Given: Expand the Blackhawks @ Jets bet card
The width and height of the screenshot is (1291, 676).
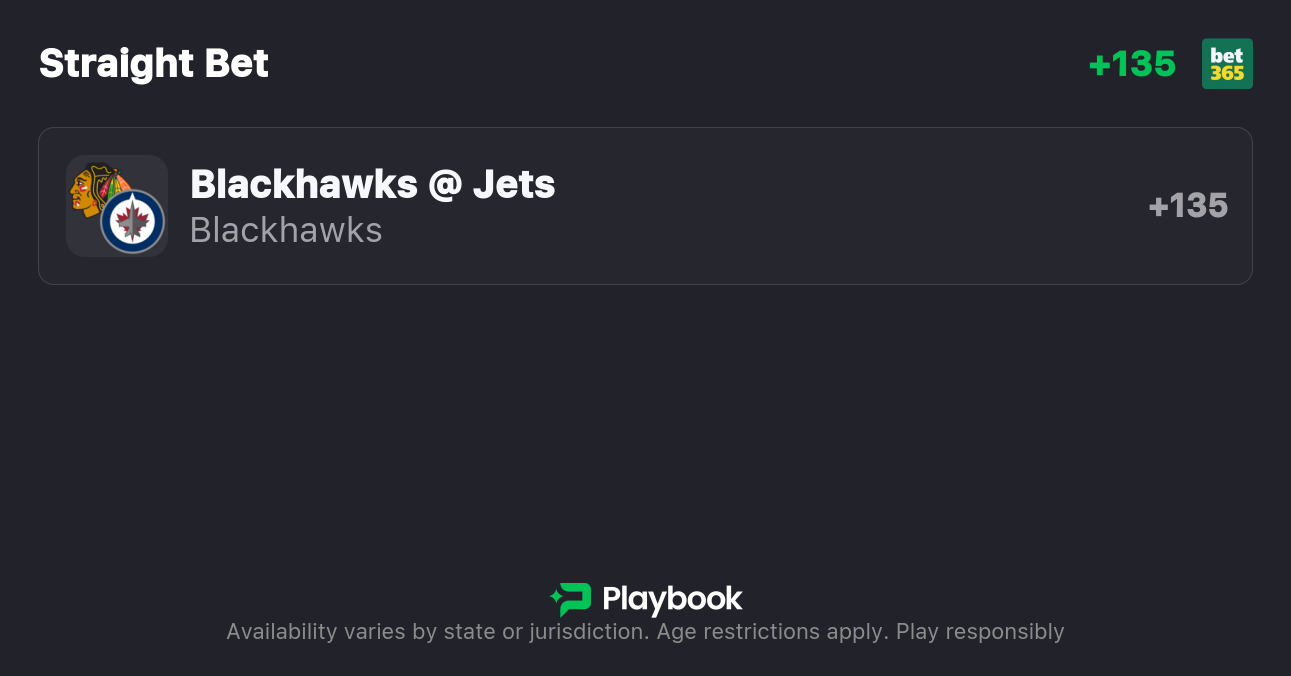Looking at the screenshot, I should click(x=645, y=205).
